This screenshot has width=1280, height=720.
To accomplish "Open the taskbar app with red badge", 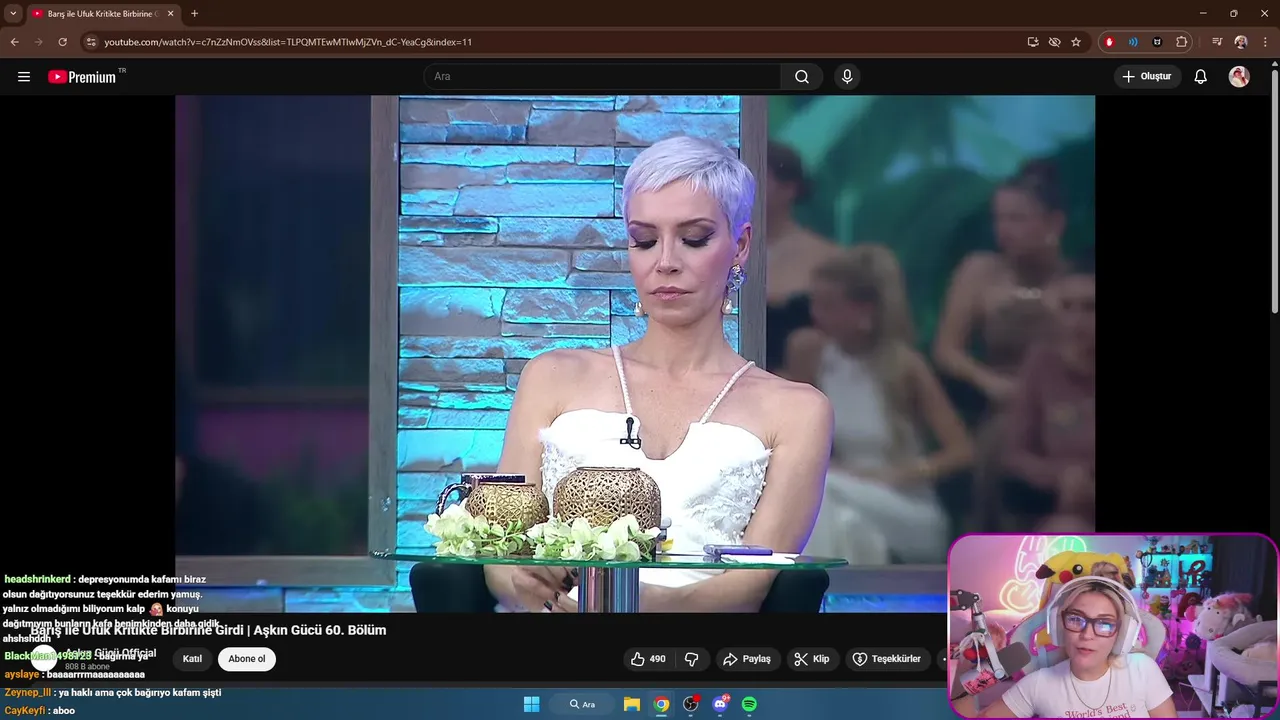I will 690,704.
